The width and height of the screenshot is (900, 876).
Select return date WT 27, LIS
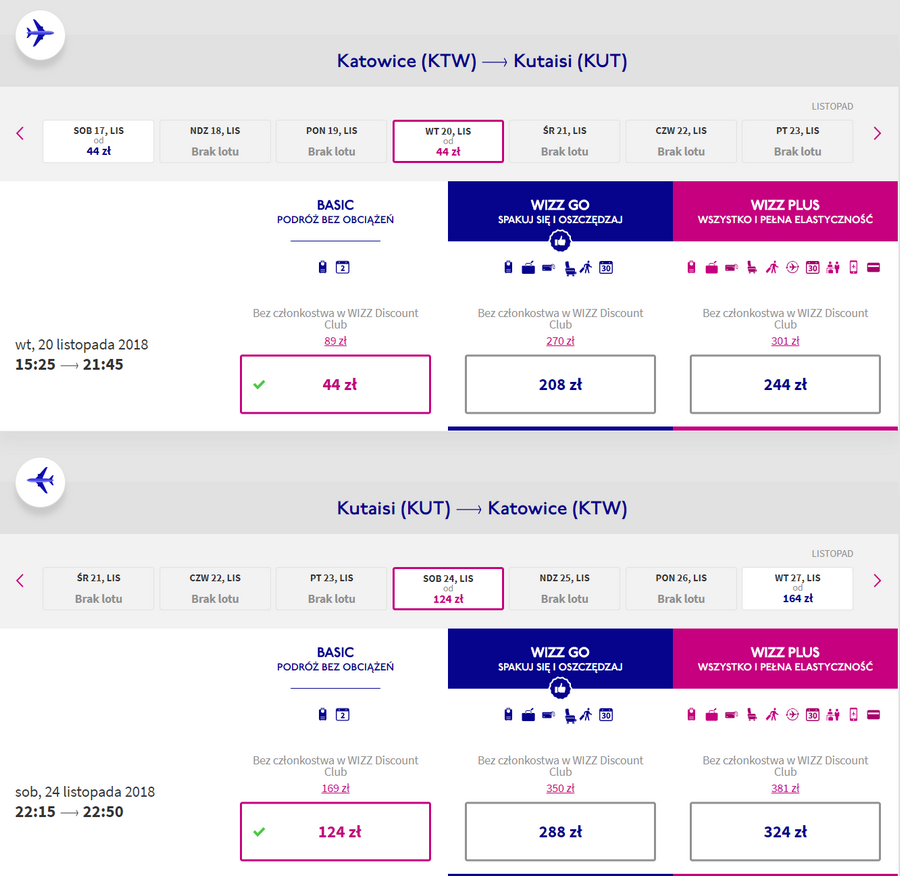(x=797, y=588)
